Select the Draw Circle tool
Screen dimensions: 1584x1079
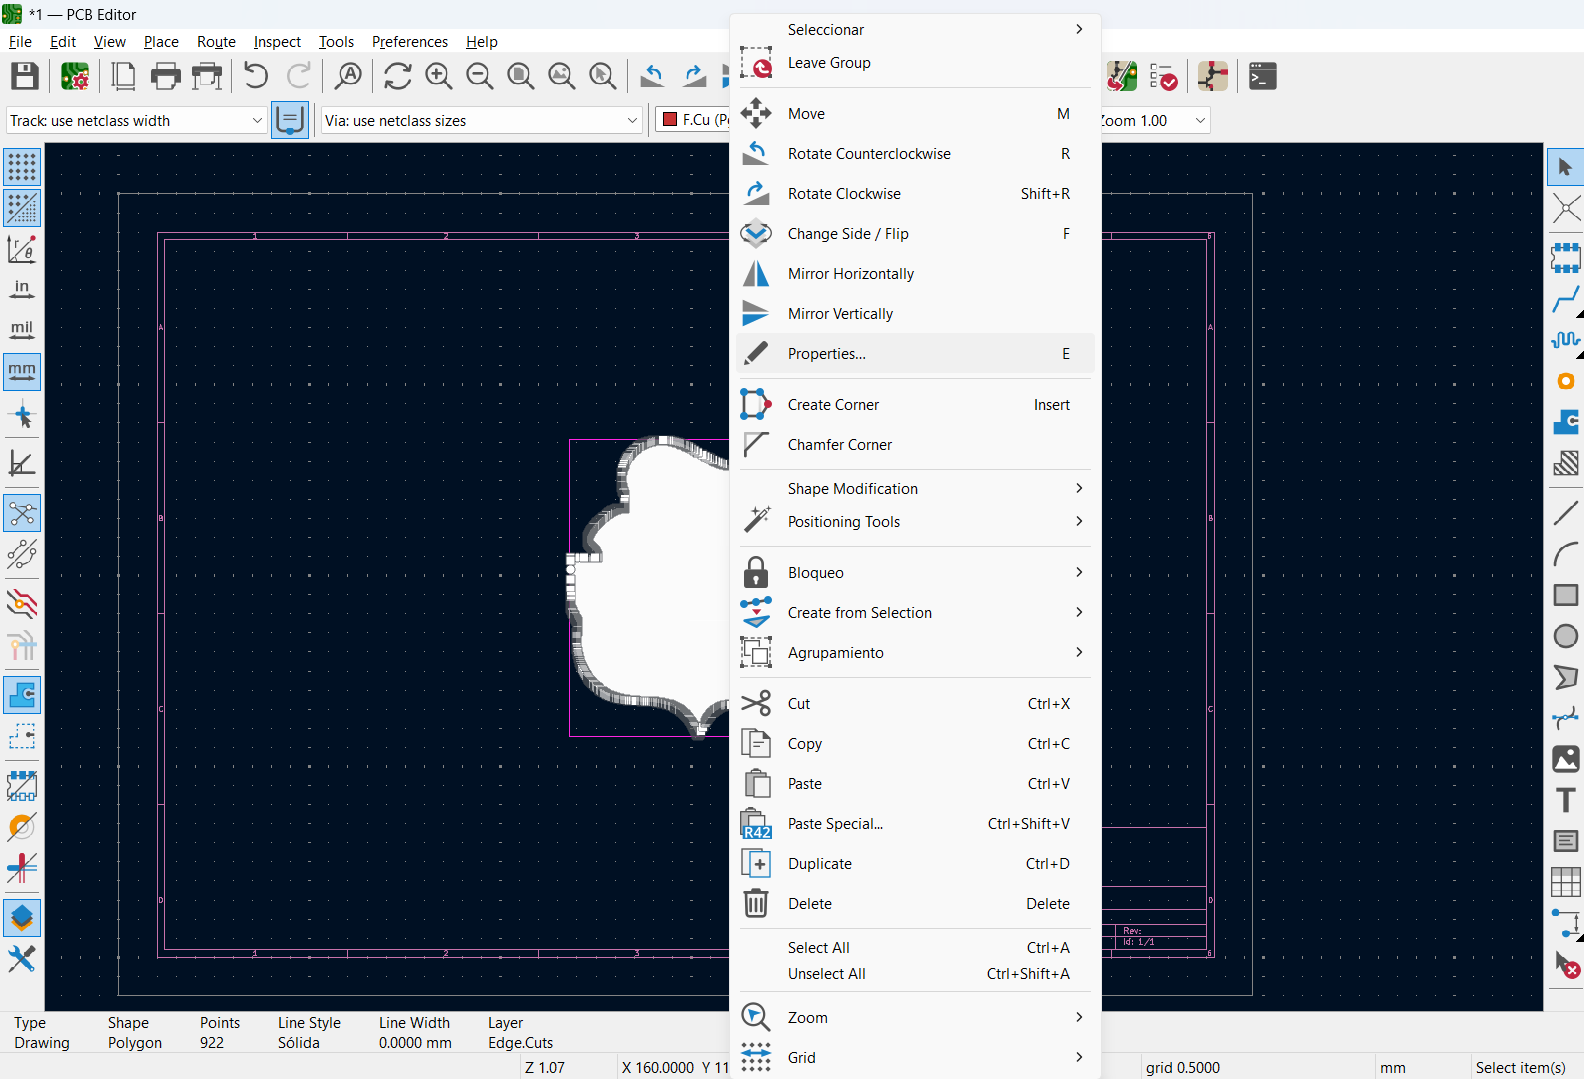[x=1566, y=636]
